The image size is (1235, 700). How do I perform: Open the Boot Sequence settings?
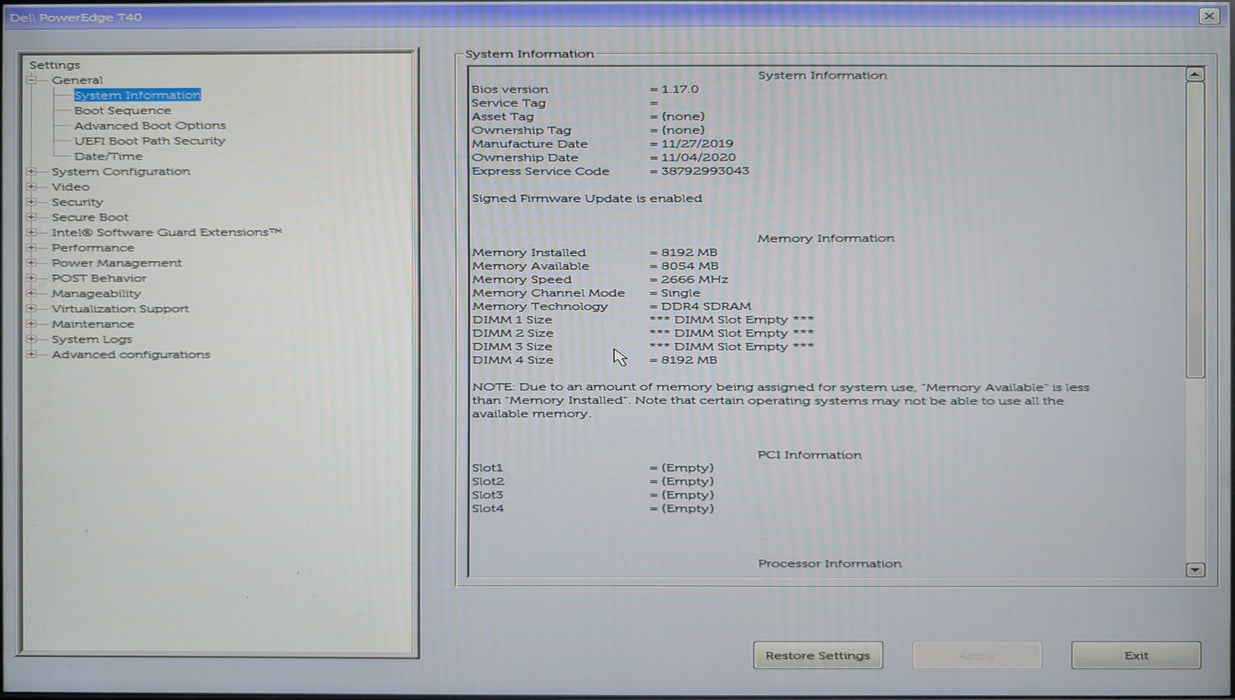click(122, 111)
